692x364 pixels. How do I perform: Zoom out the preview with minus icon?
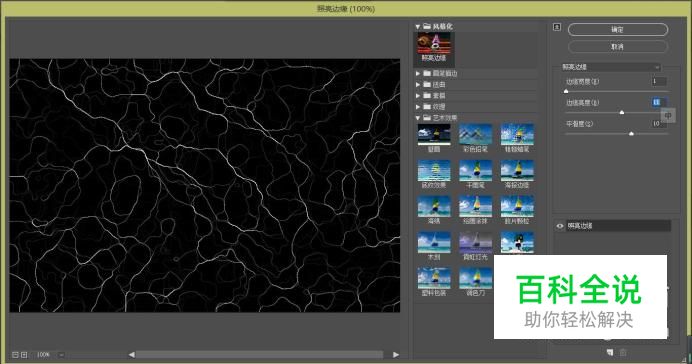(x=15, y=355)
